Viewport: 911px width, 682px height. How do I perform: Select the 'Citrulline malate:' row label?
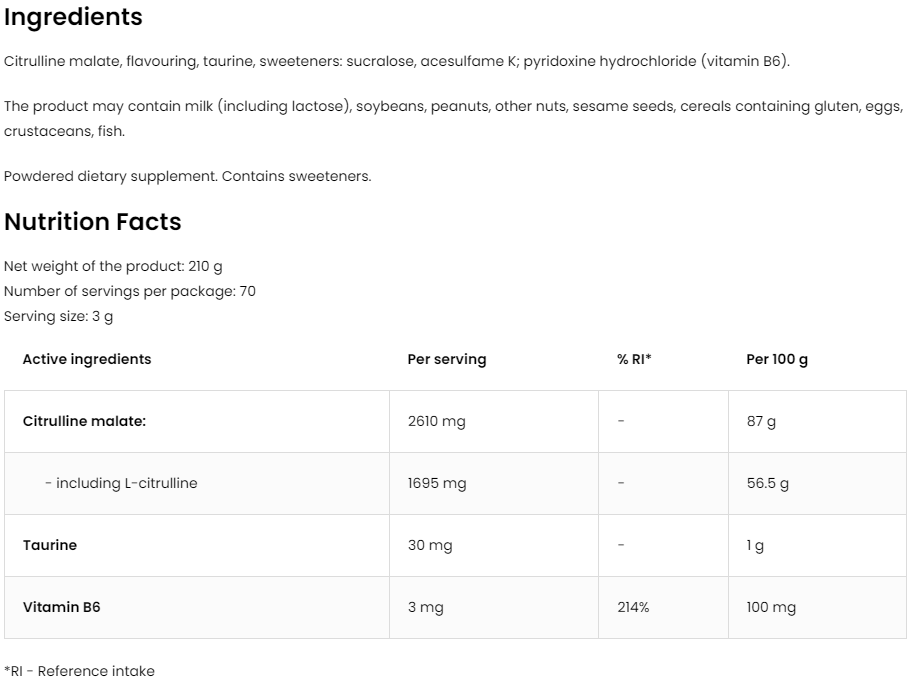coord(84,421)
